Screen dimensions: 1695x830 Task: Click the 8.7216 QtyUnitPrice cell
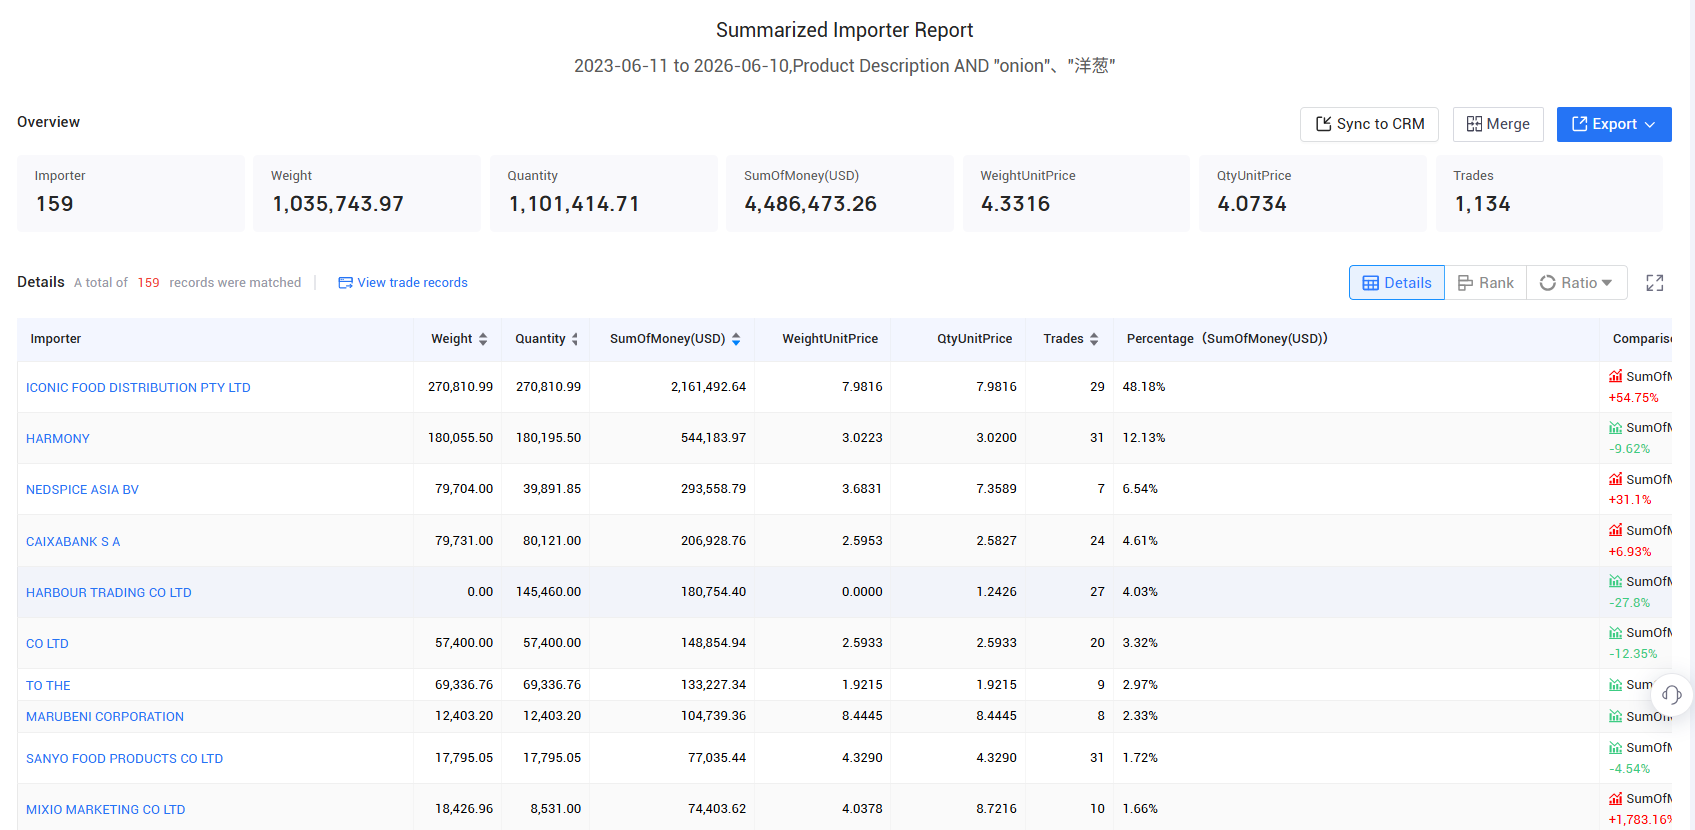click(996, 809)
